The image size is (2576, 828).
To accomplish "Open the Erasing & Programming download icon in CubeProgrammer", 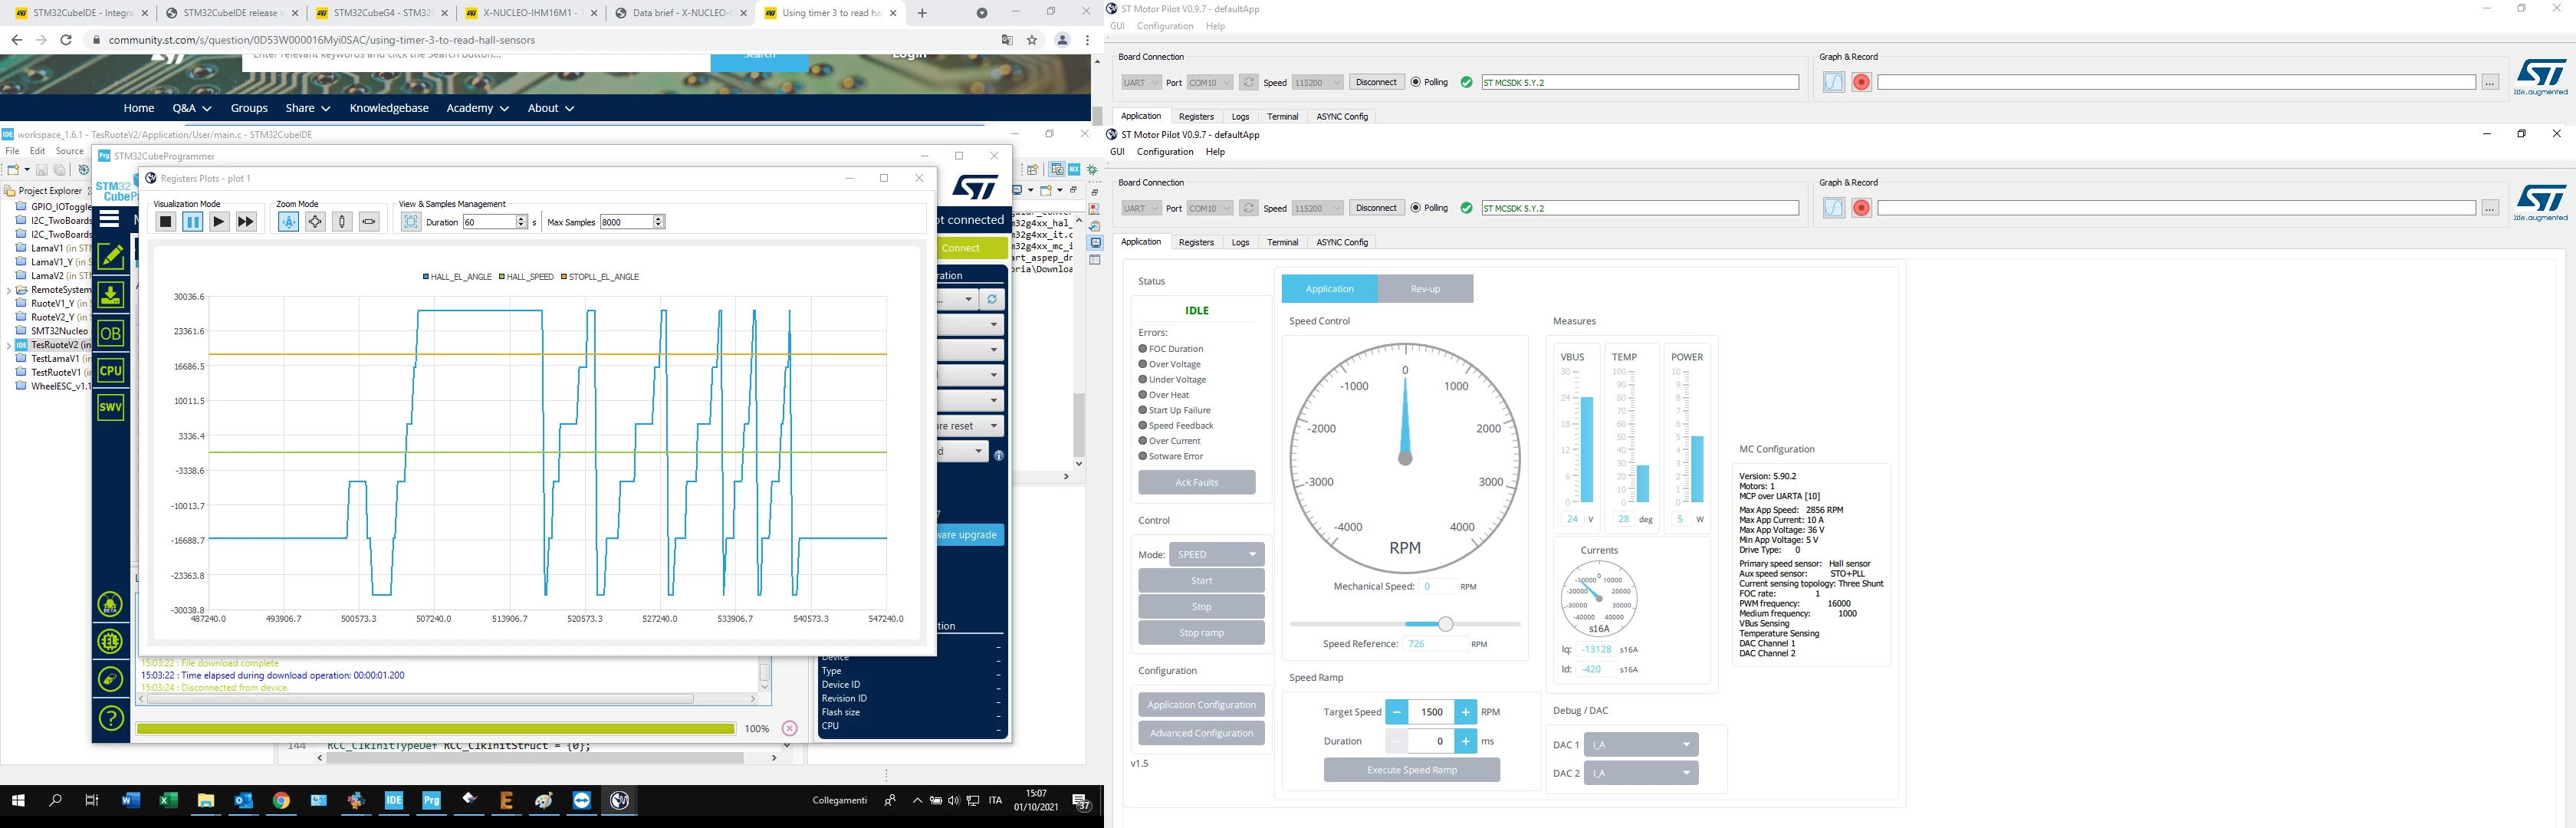I will click(111, 294).
